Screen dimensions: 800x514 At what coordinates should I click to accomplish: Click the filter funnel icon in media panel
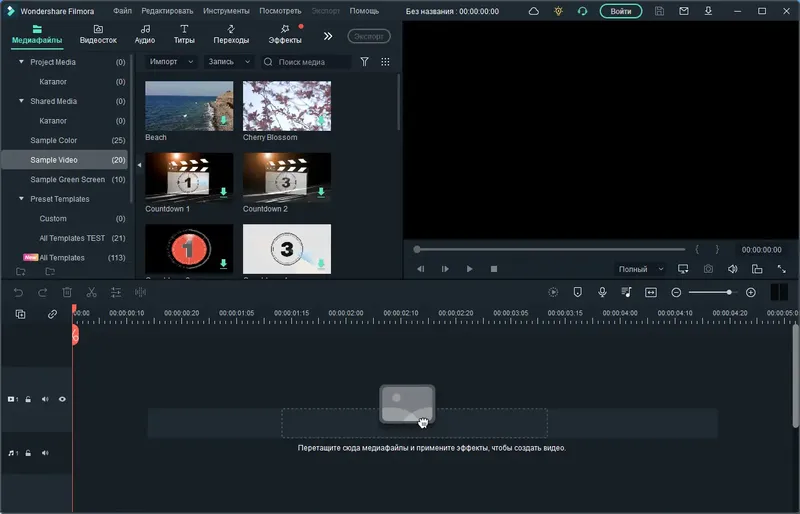pyautogui.click(x=364, y=62)
